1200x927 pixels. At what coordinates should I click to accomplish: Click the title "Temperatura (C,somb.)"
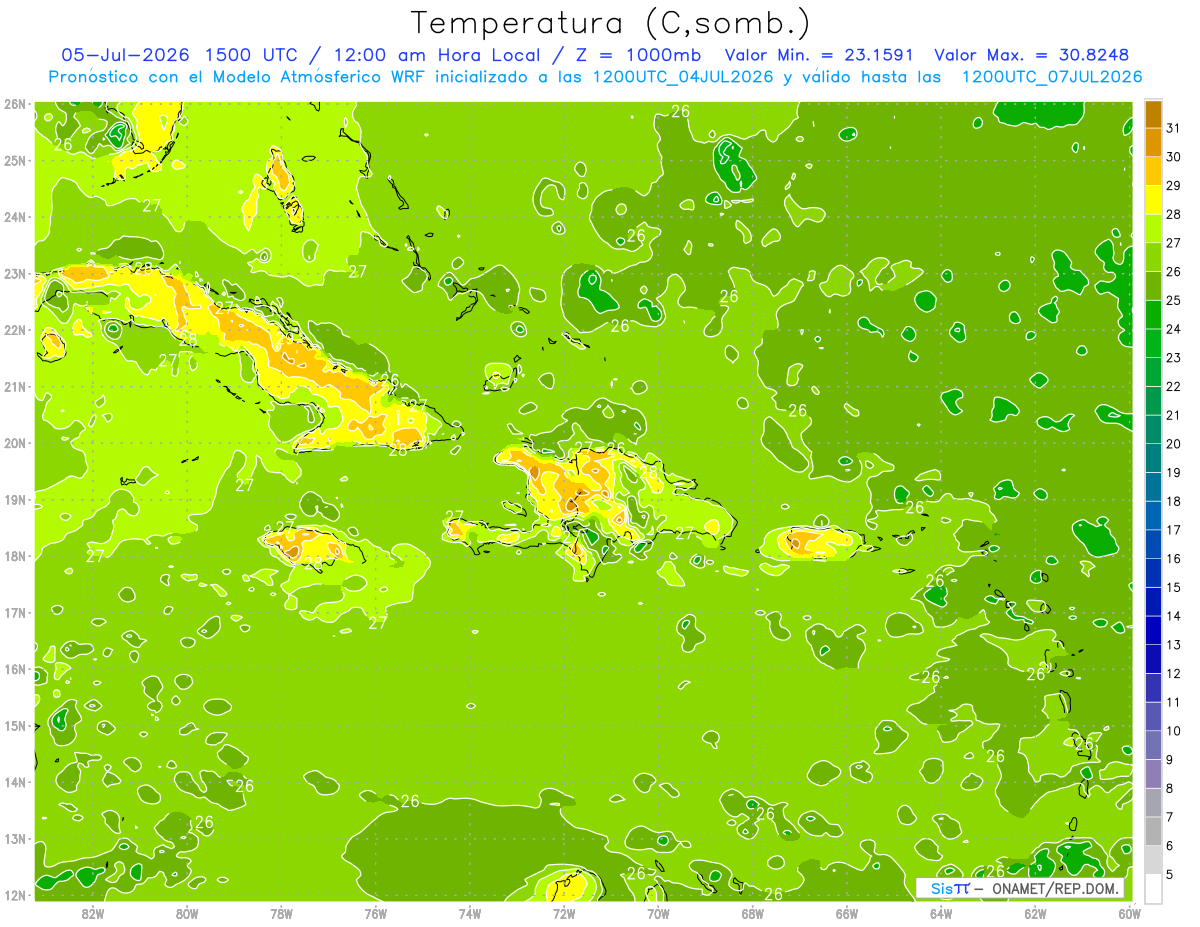tap(610, 23)
